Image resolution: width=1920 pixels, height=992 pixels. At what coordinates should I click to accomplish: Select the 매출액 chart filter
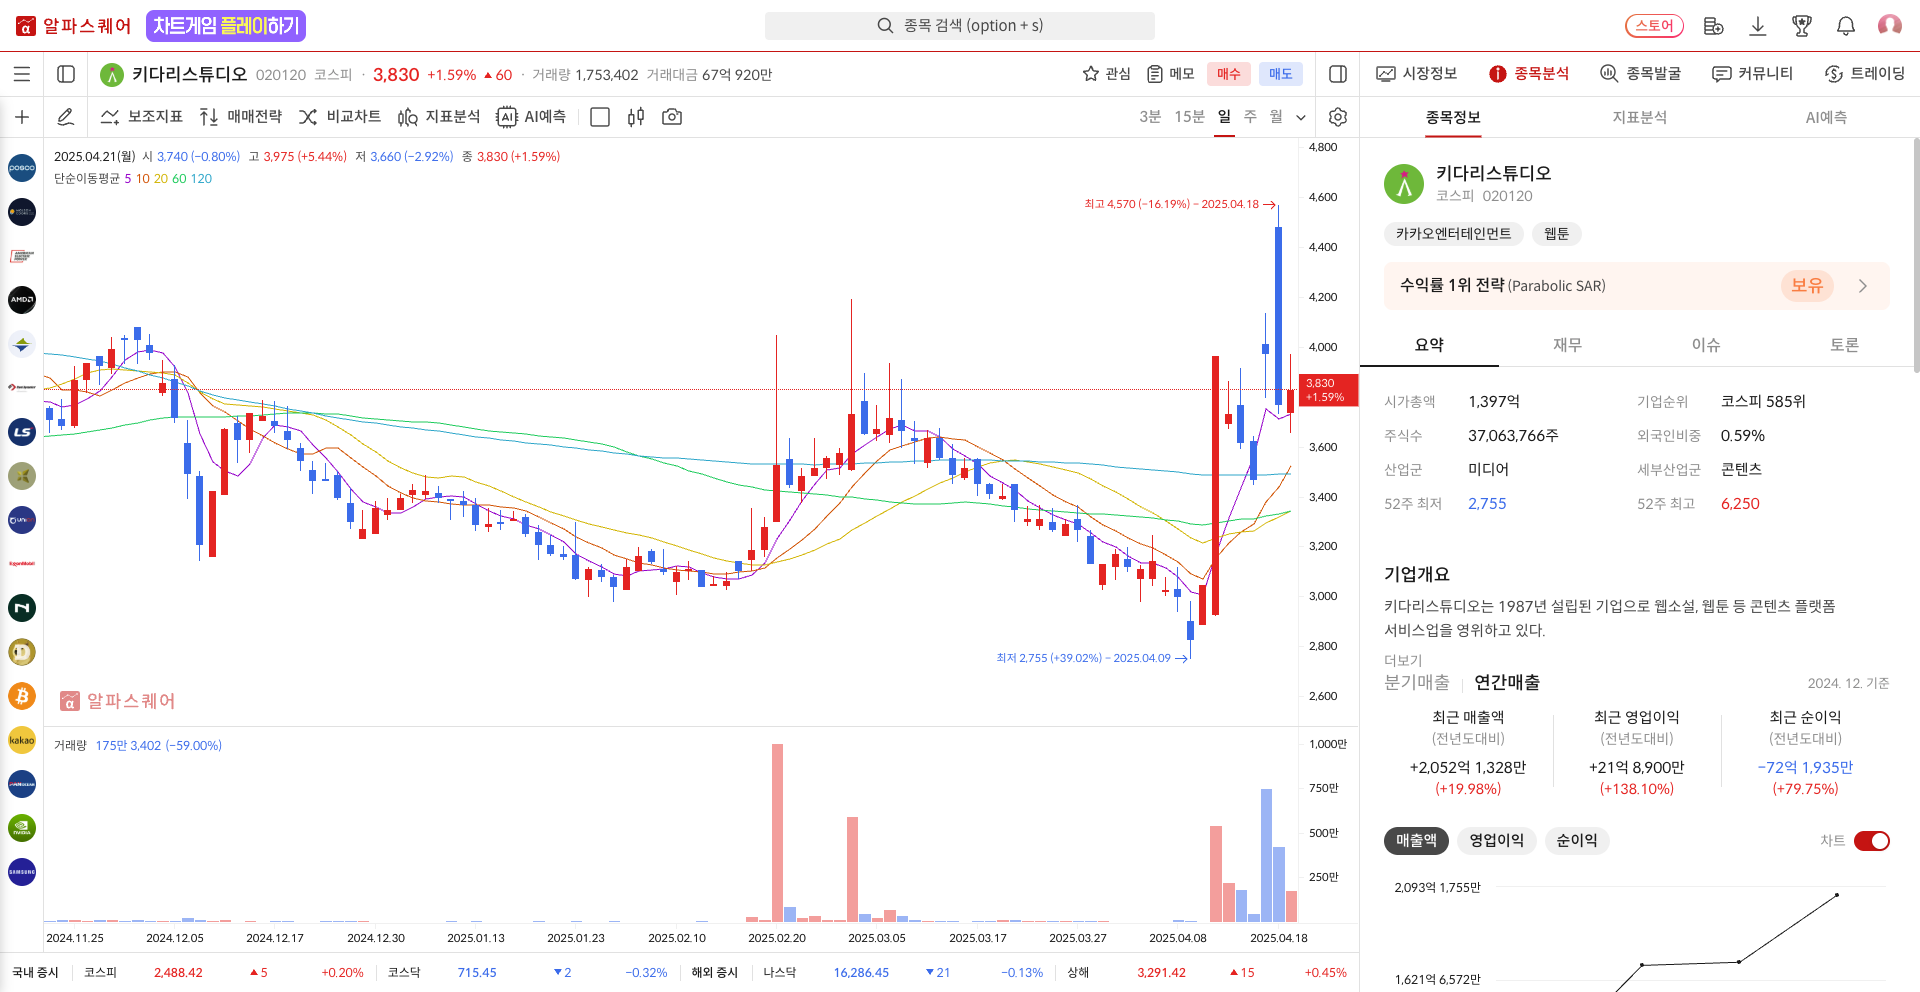(1416, 841)
